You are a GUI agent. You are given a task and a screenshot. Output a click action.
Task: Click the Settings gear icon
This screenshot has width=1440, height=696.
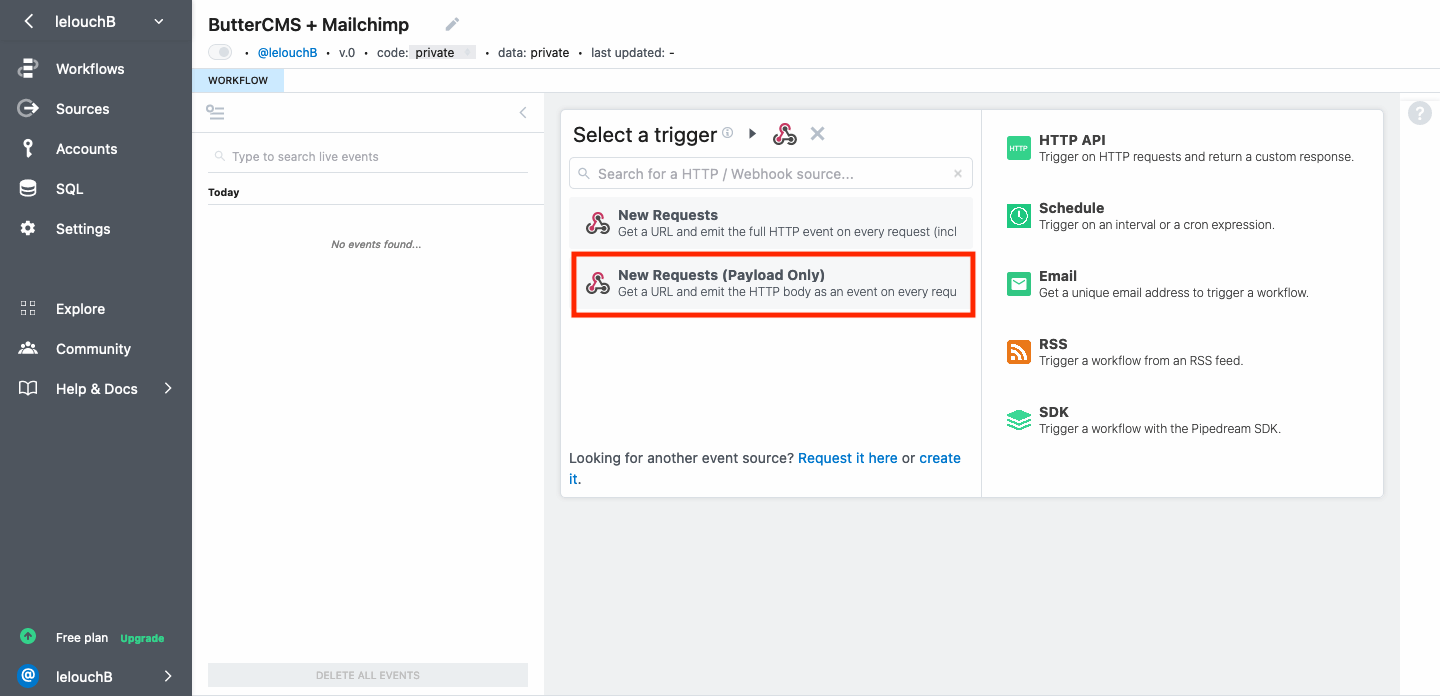pos(28,228)
